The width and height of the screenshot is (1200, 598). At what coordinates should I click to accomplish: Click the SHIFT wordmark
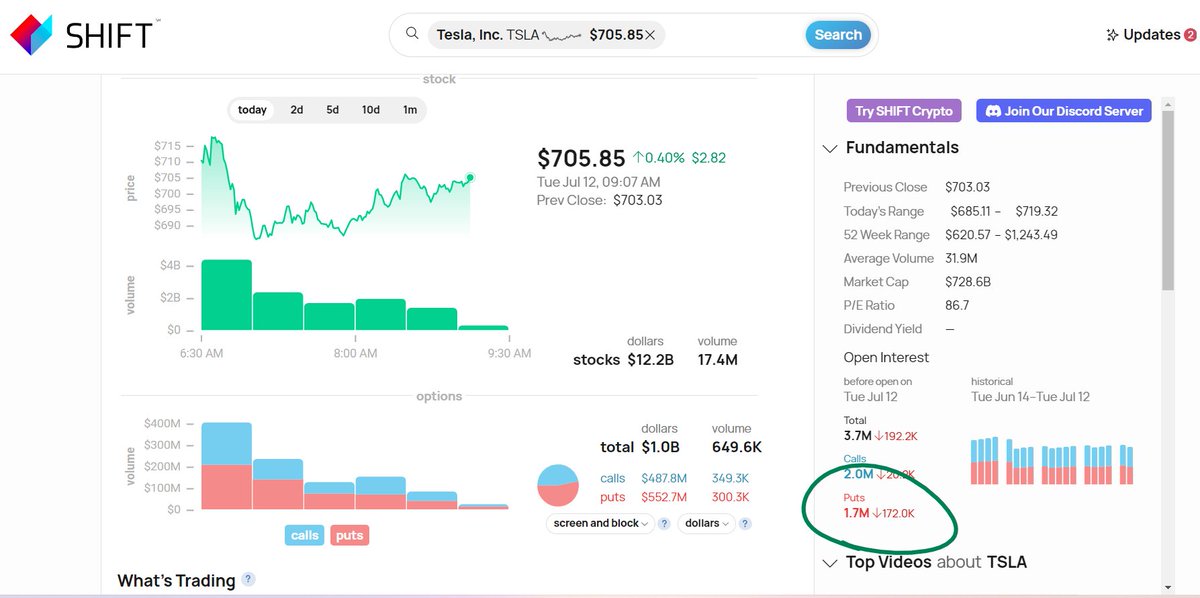[109, 36]
